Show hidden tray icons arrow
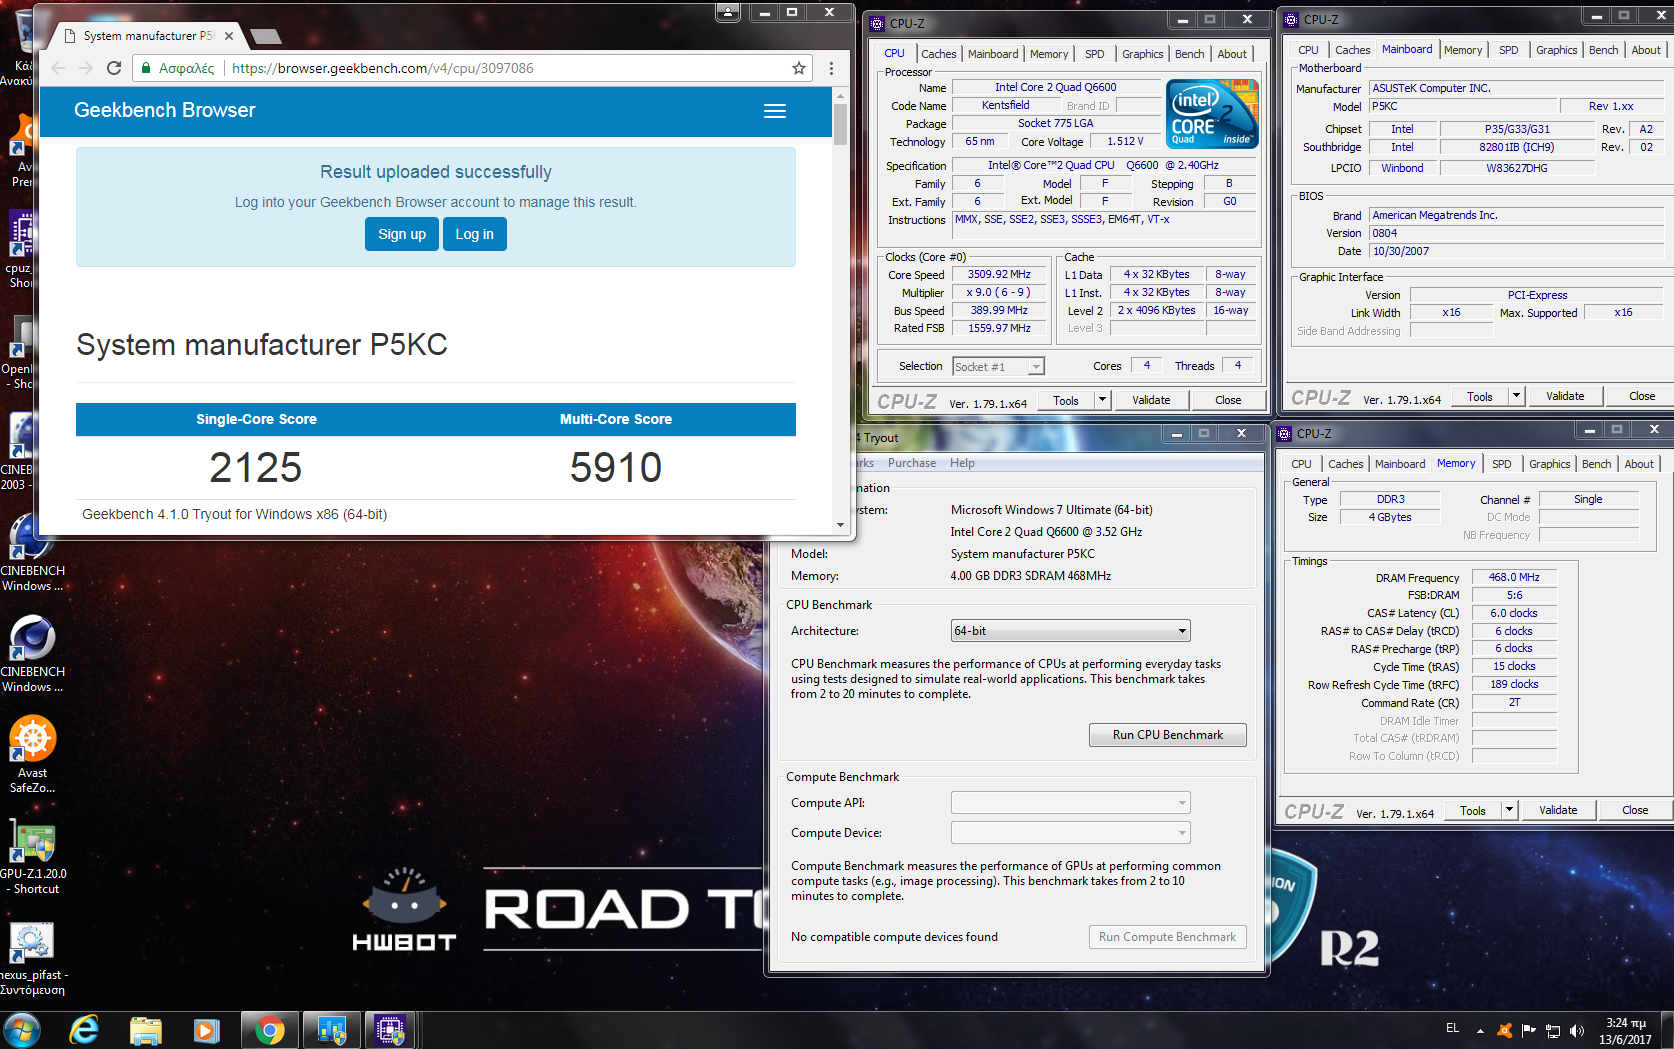Image resolution: width=1674 pixels, height=1049 pixels. (x=1480, y=1030)
